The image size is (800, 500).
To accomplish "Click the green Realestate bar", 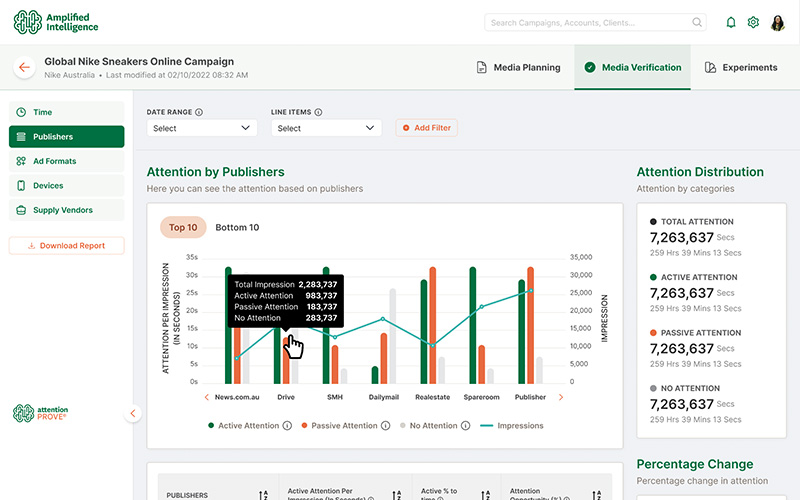I will click(x=423, y=332).
